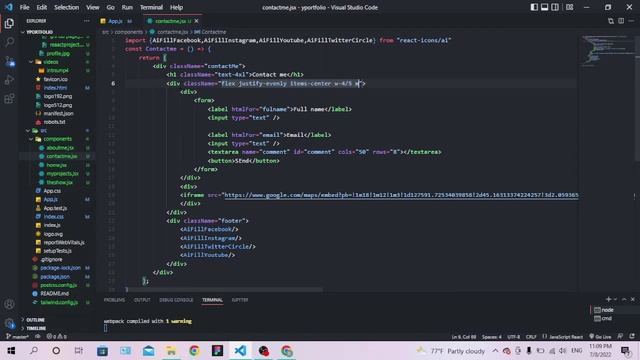
Task: Open tailwind.config.js in the explorer
Action: click(59, 302)
